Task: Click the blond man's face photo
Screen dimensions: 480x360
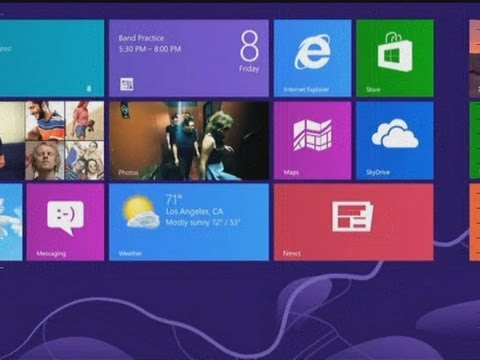Action: (45, 161)
